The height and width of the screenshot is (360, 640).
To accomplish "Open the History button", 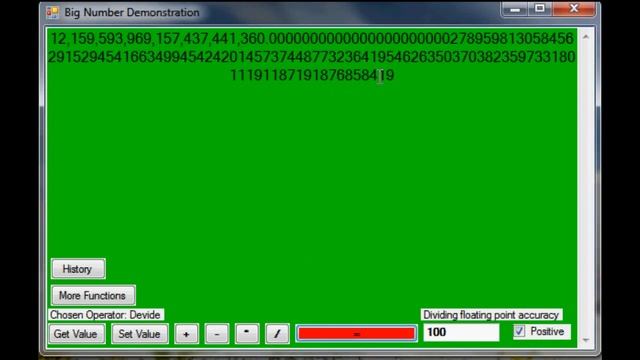I will coord(78,269).
